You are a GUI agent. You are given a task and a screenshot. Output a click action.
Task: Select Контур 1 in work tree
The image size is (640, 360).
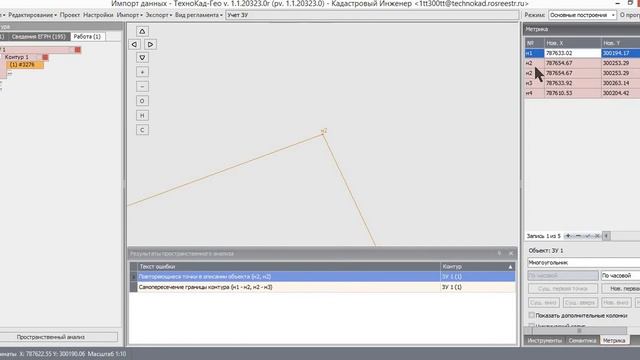(x=17, y=57)
